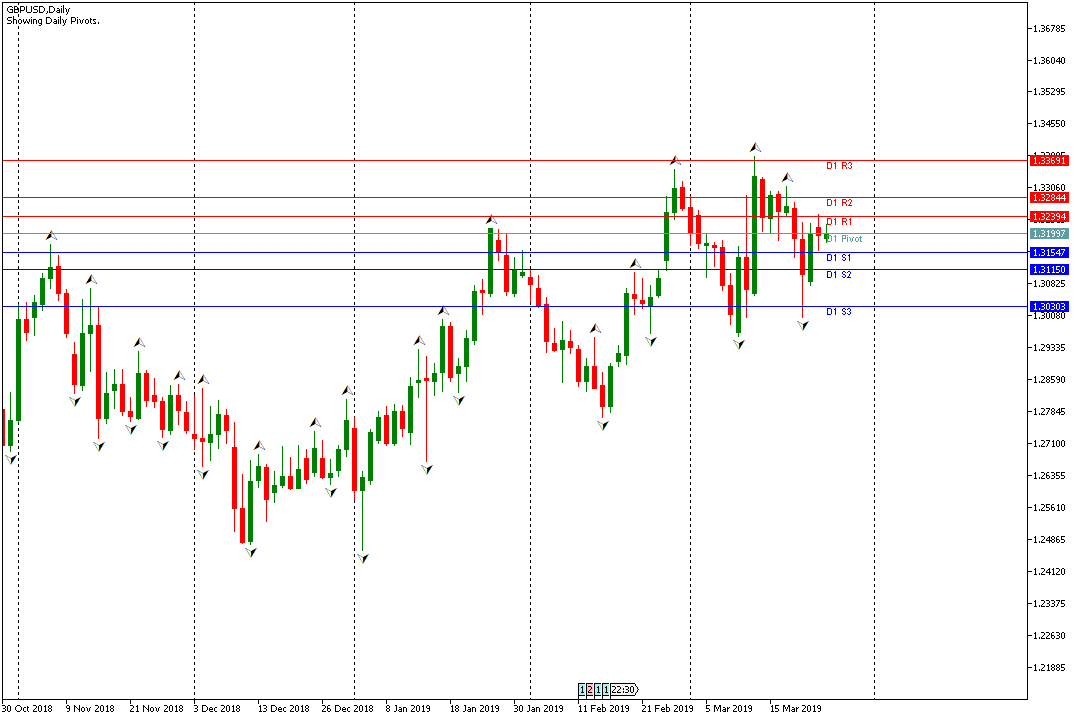Click the 22:30 event time flag
The height and width of the screenshot is (720, 1080).
pos(625,690)
